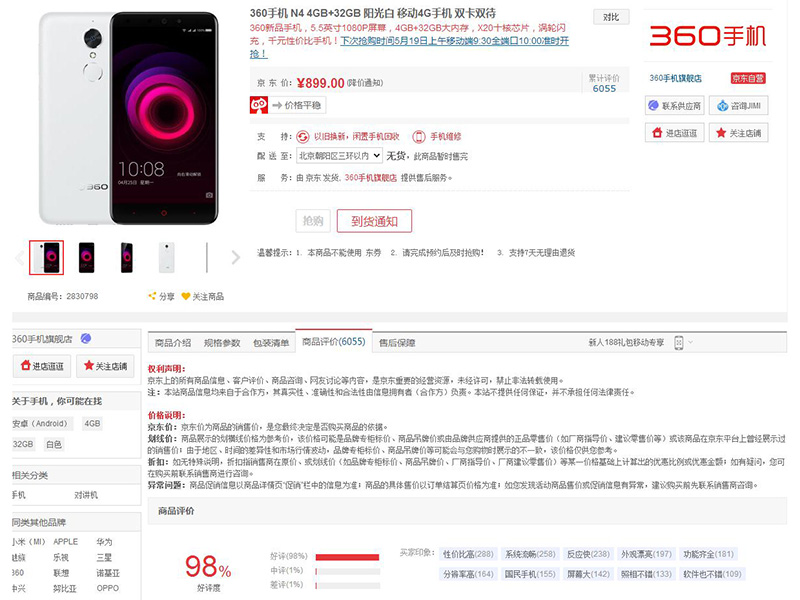Expand the 新人188礼包移动专享 phone dropdown
800x600 pixels.
(x=684, y=342)
